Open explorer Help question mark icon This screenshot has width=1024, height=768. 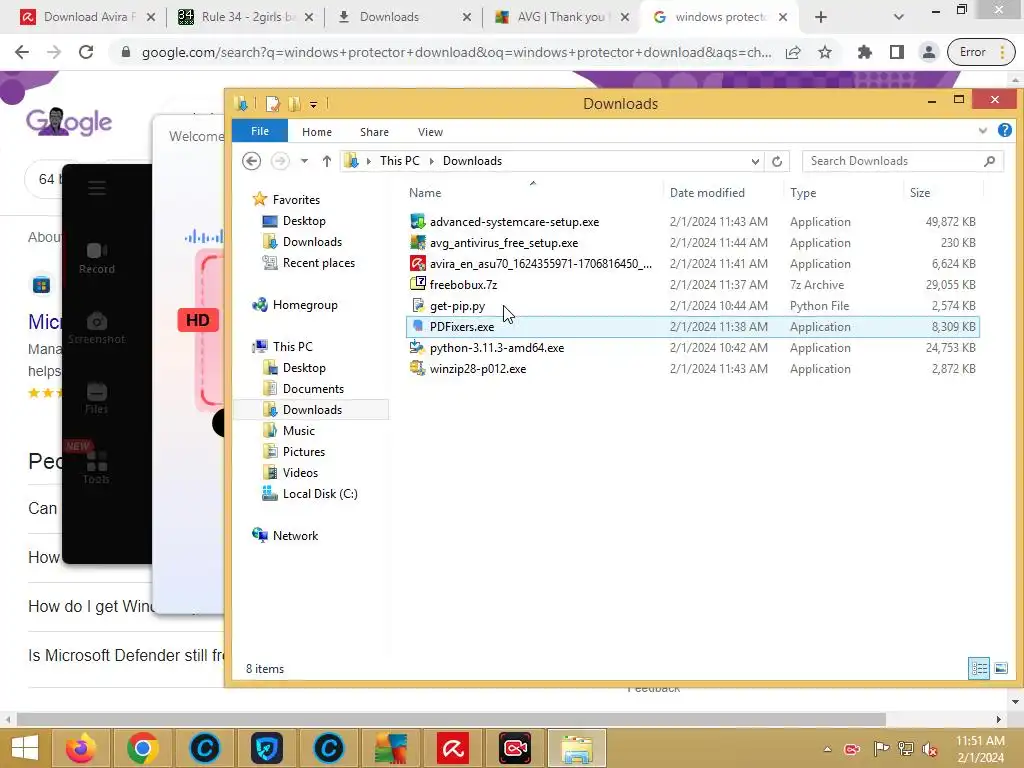pyautogui.click(x=1004, y=131)
